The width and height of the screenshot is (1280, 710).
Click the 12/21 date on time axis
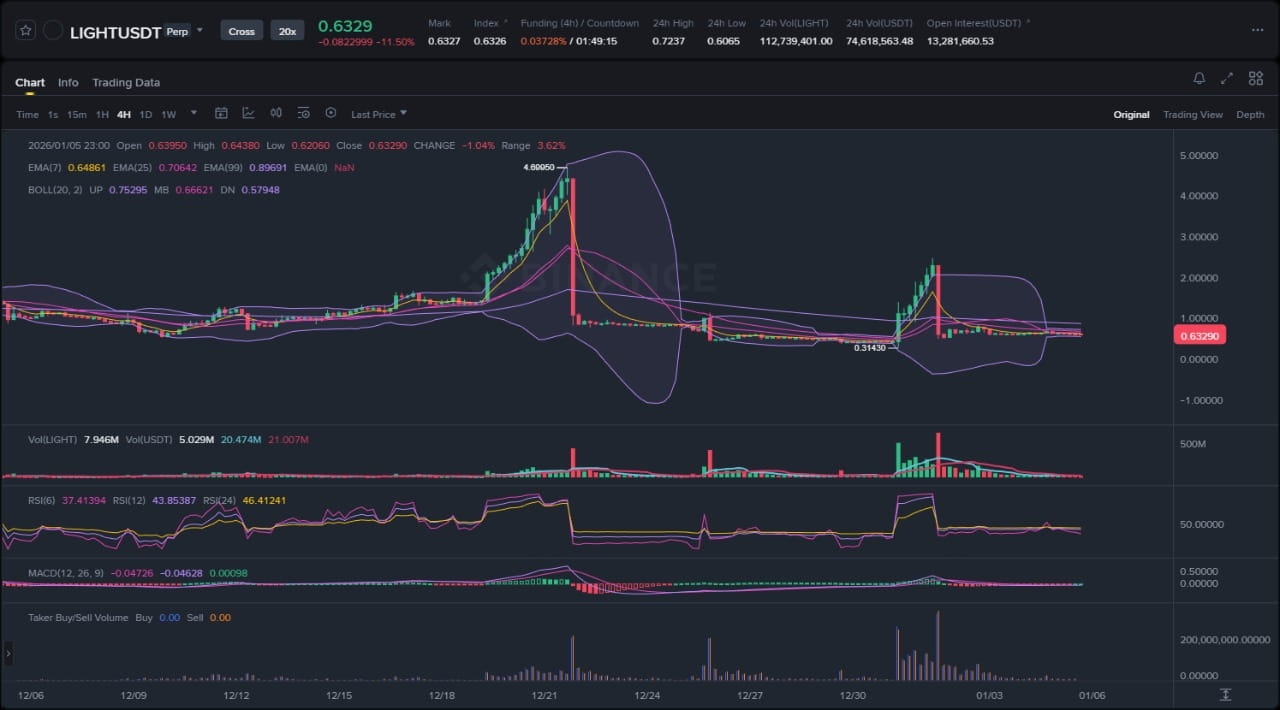[544, 695]
